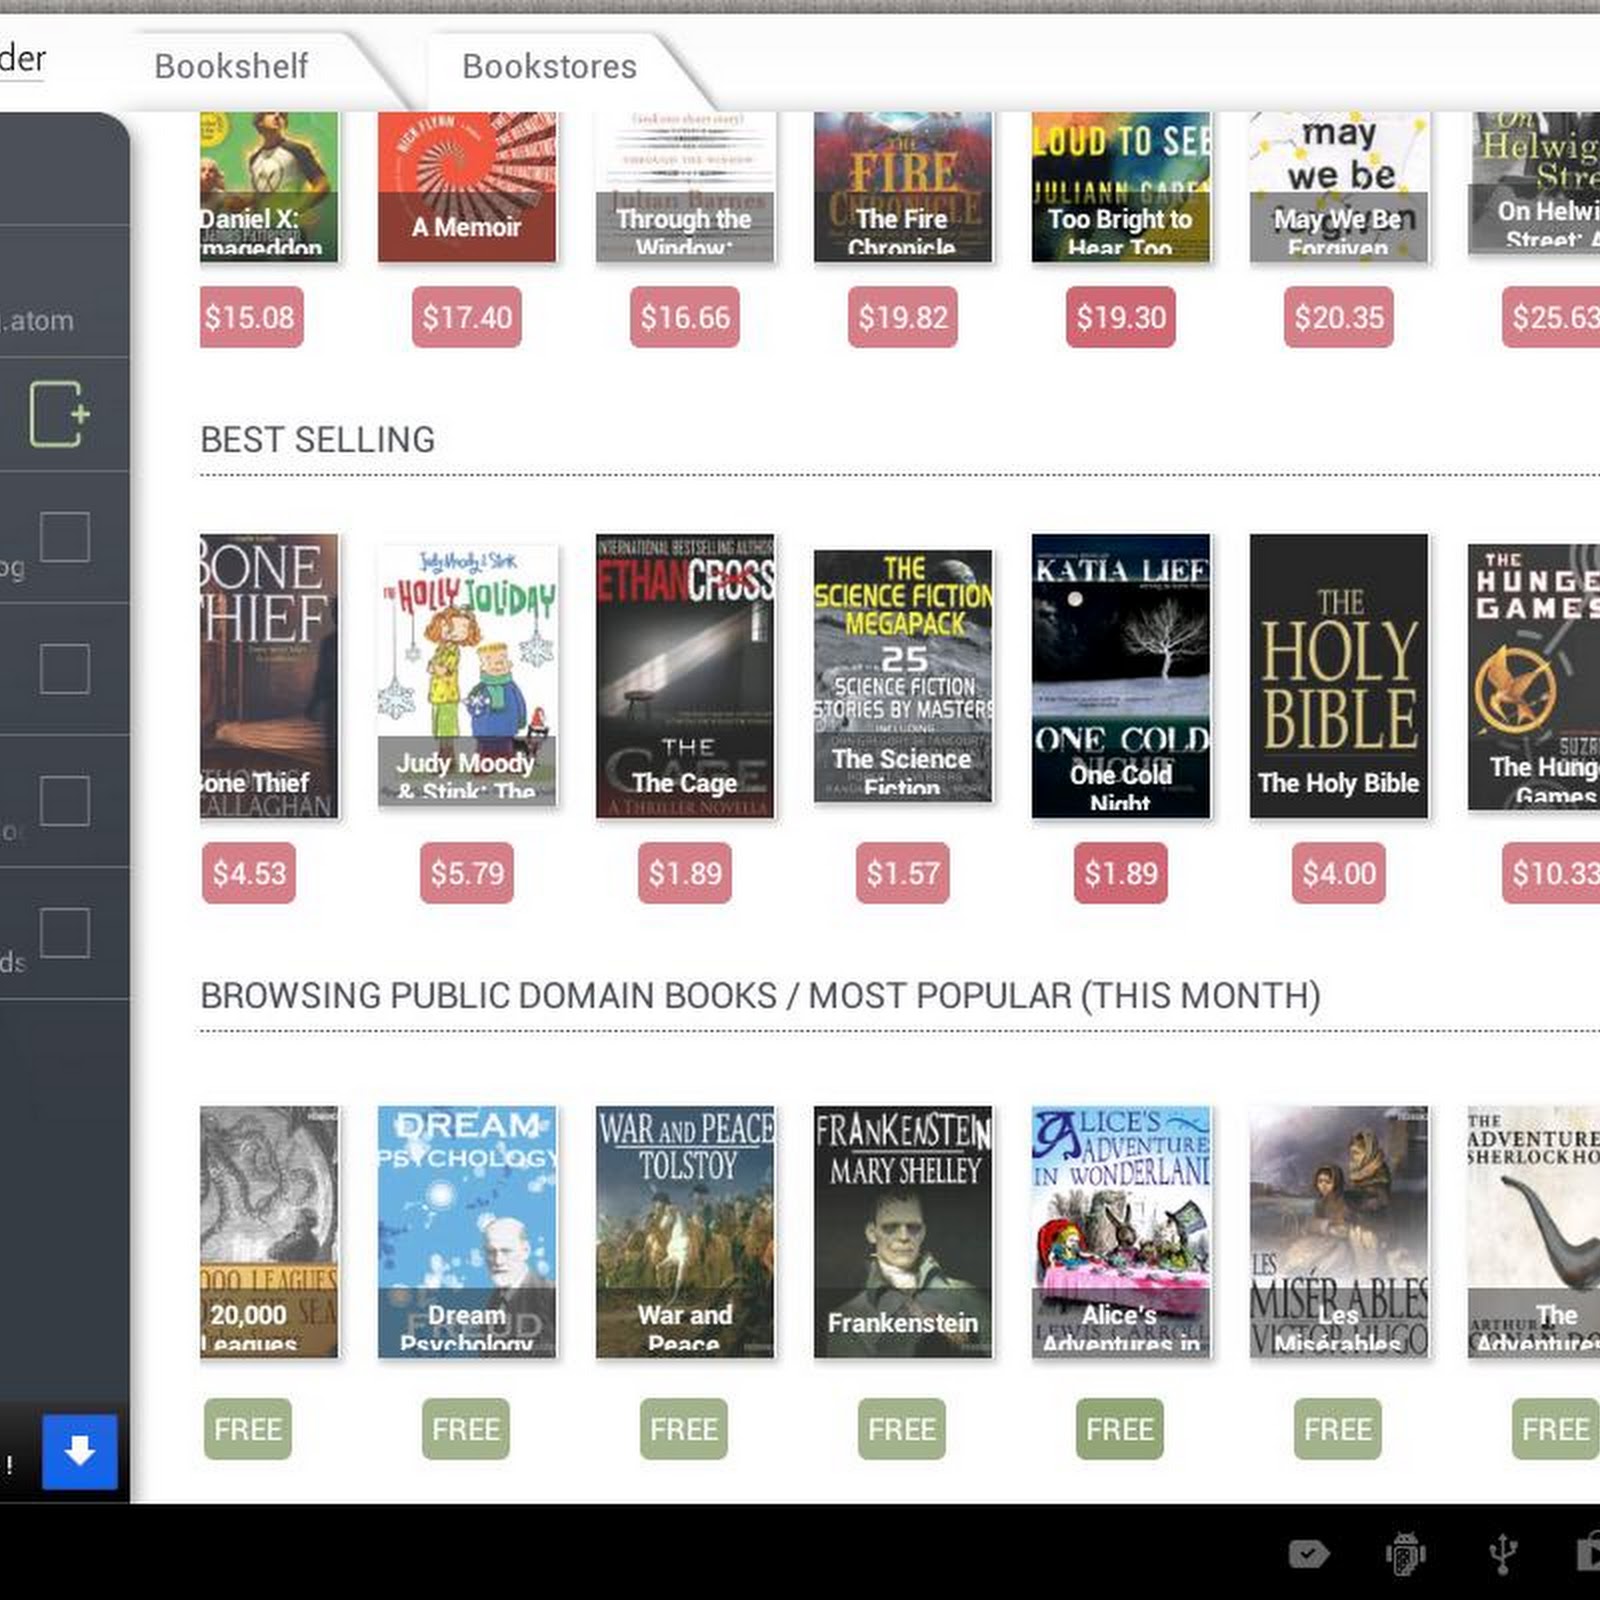Click FREE button under Les Misérables
This screenshot has width=1600, height=1600.
tap(1338, 1429)
